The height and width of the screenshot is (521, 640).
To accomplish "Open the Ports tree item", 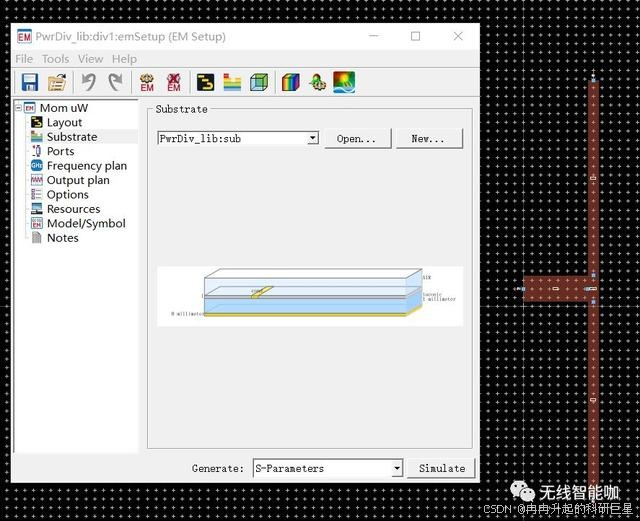I will click(x=60, y=151).
